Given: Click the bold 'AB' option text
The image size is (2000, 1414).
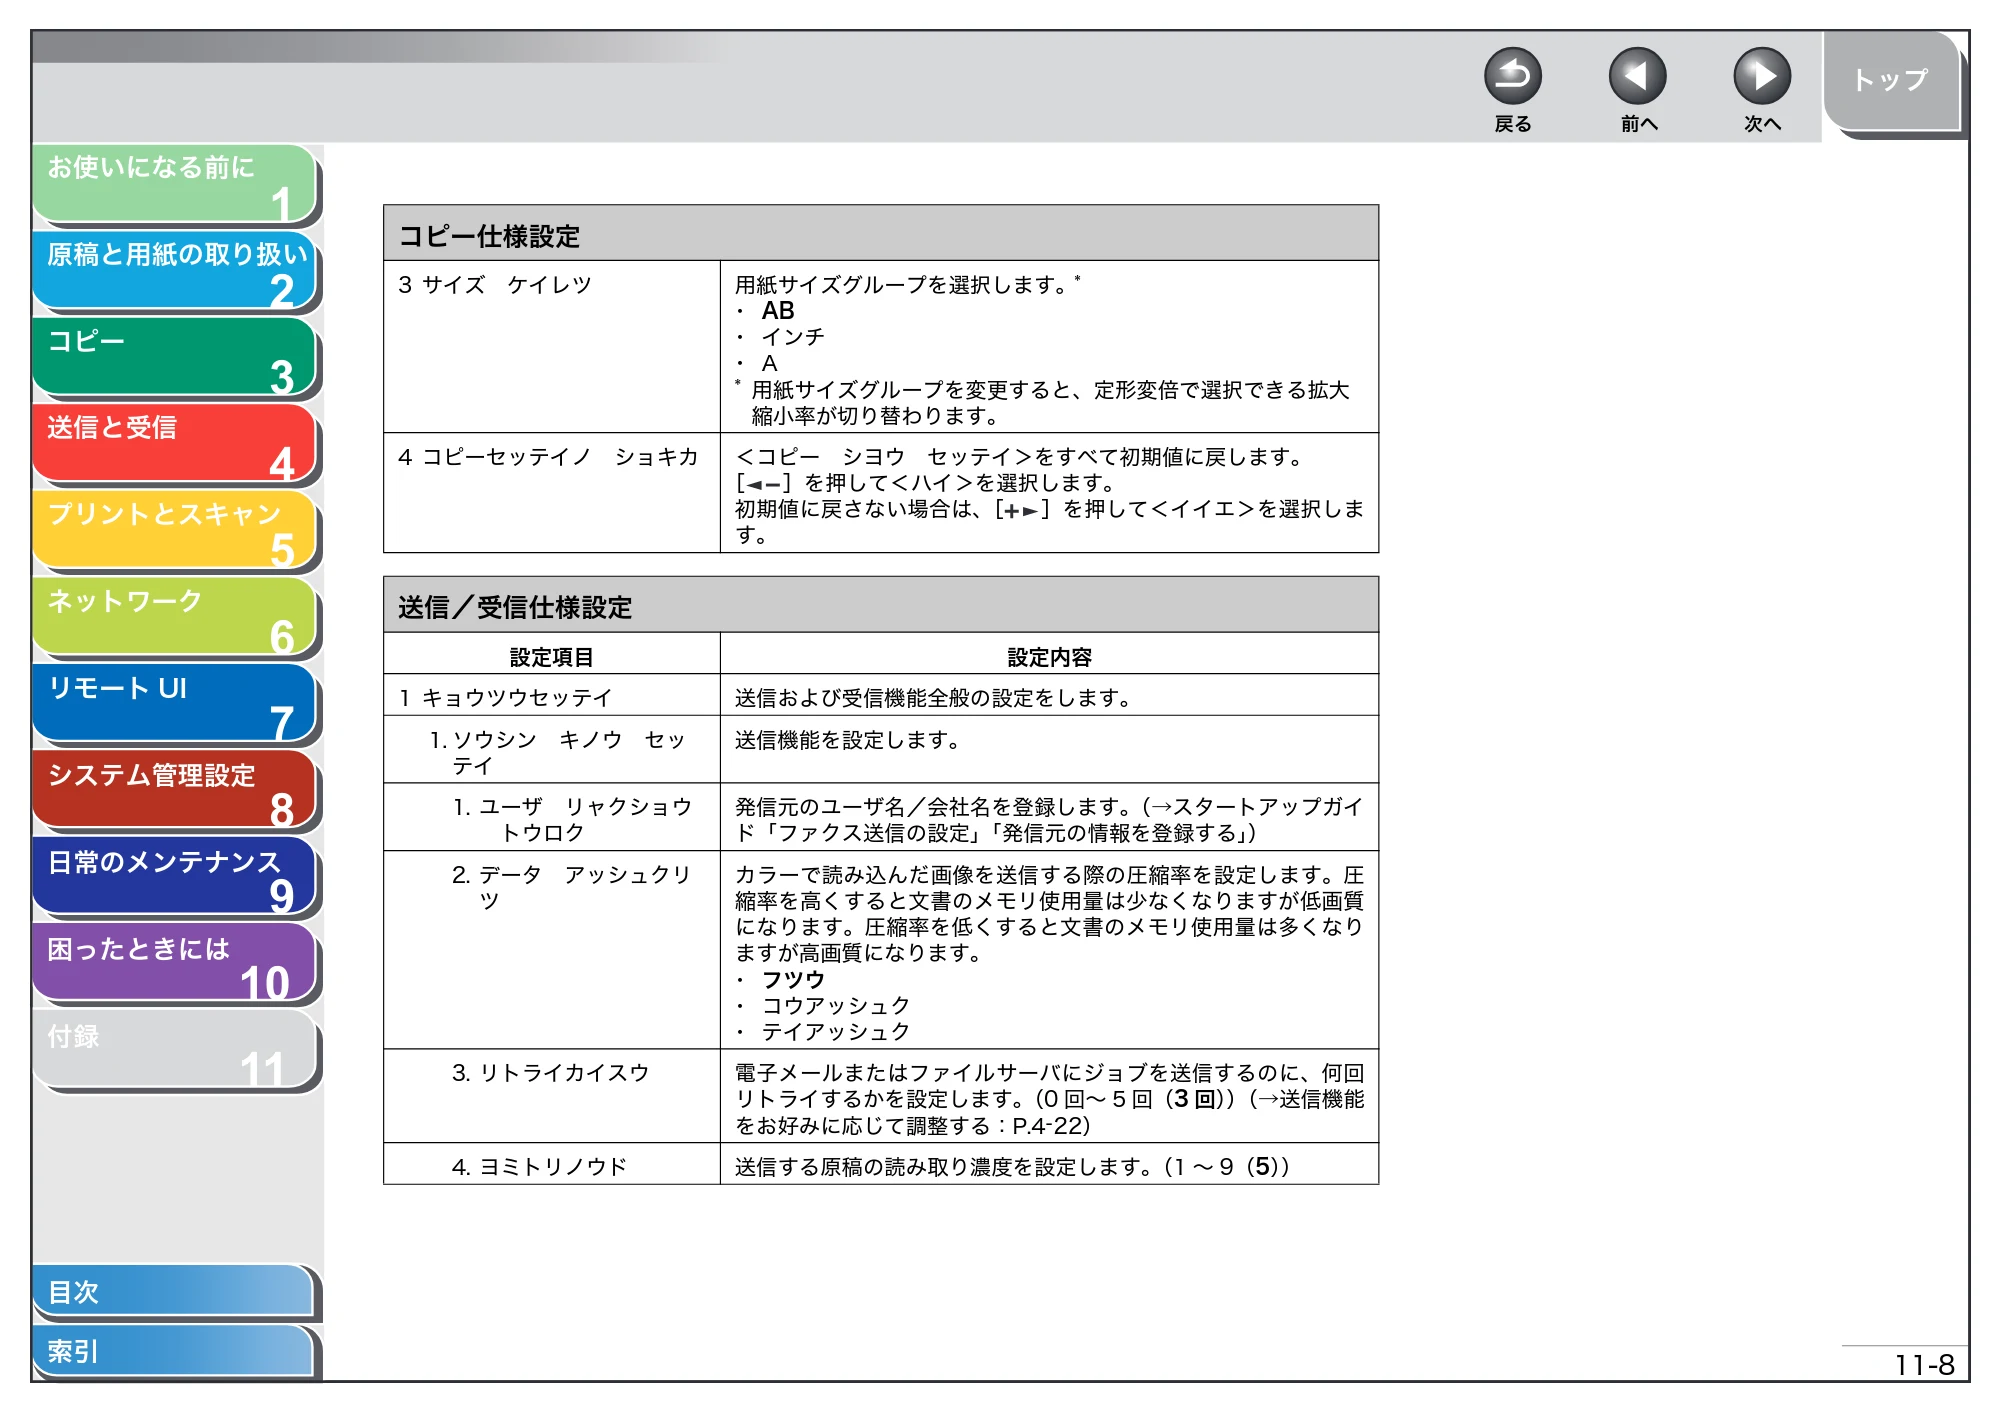Looking at the screenshot, I should 778,311.
